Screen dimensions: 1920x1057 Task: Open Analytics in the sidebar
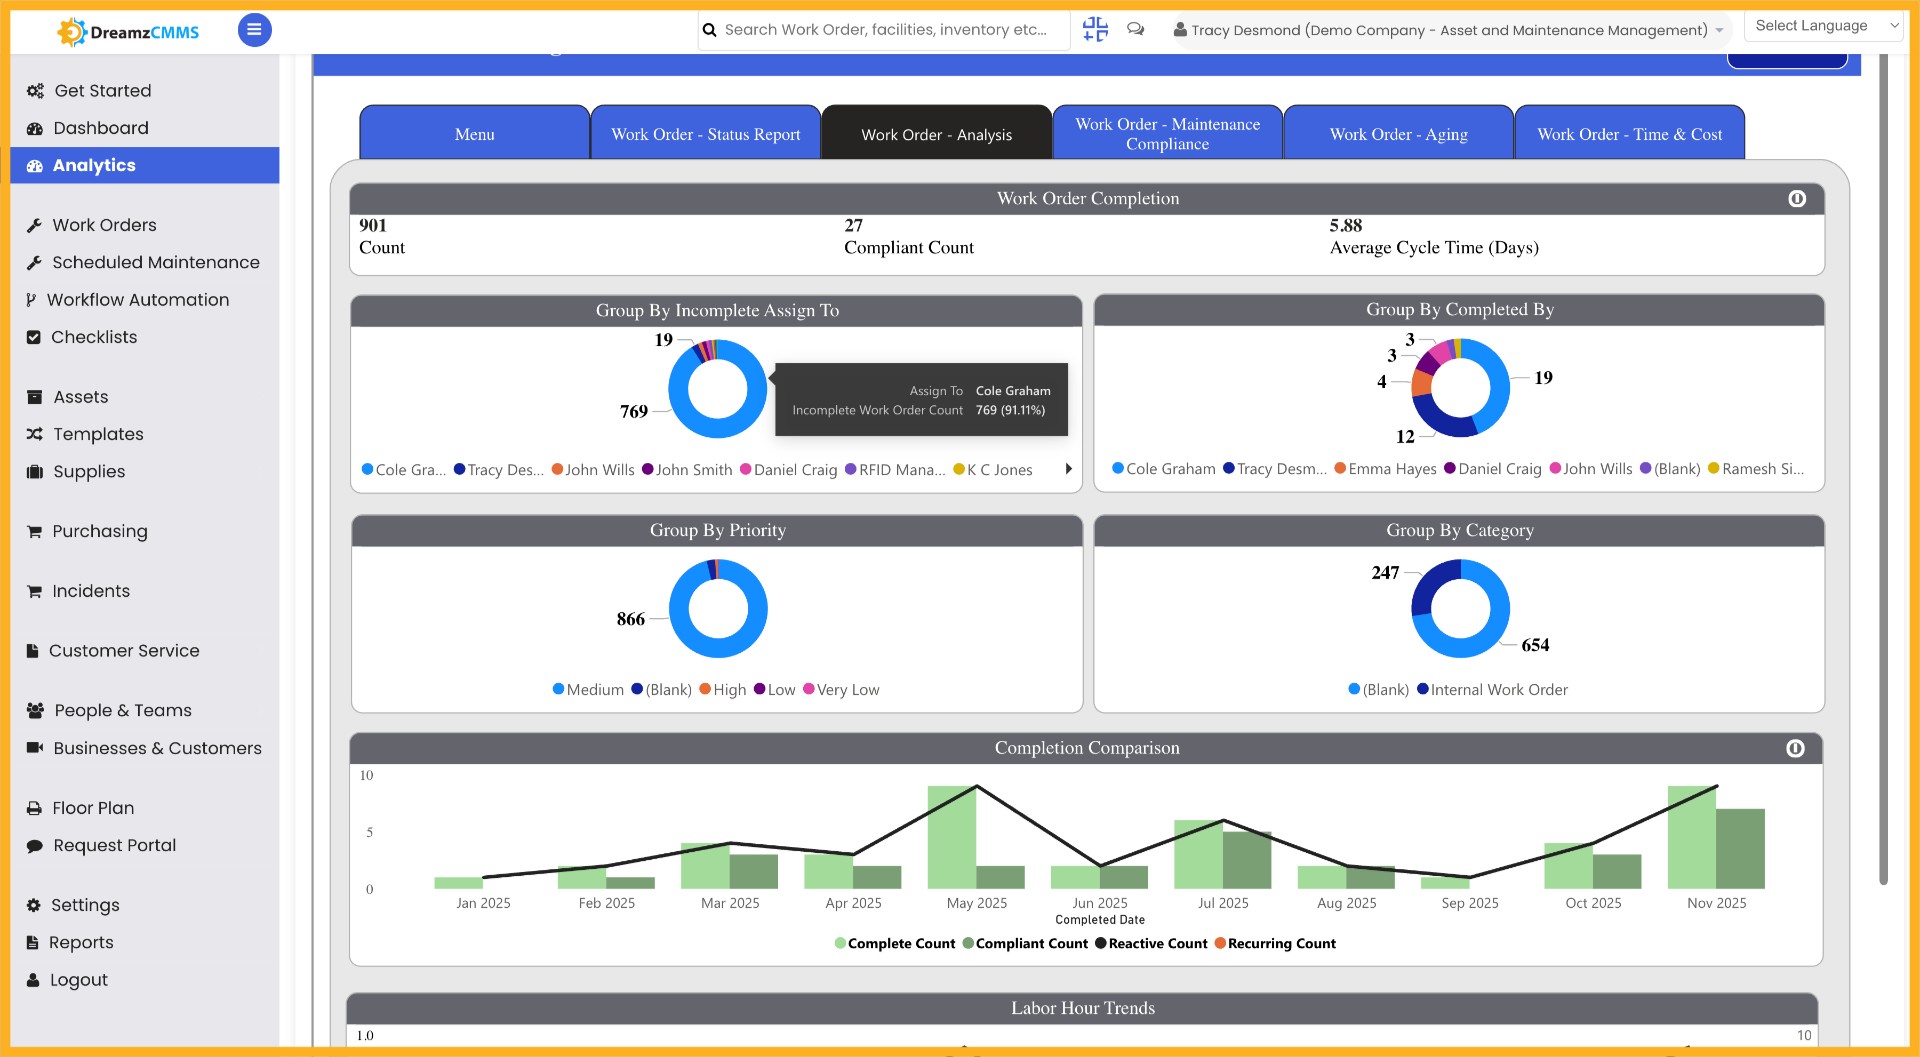click(145, 166)
